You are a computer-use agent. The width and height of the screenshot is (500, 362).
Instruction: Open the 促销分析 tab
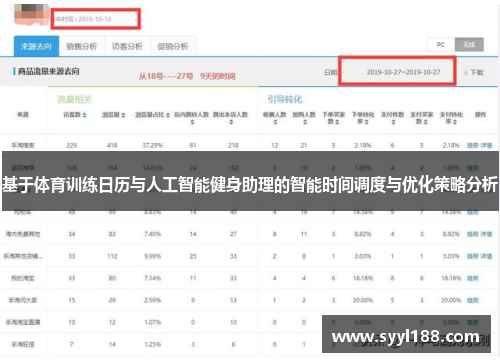[173, 46]
